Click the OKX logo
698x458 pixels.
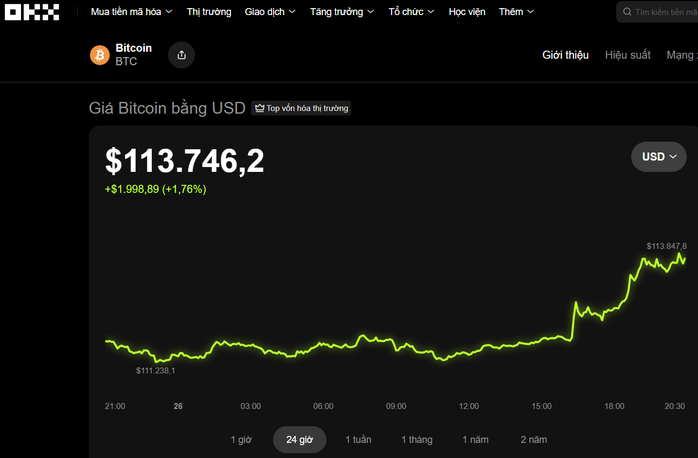pos(33,12)
